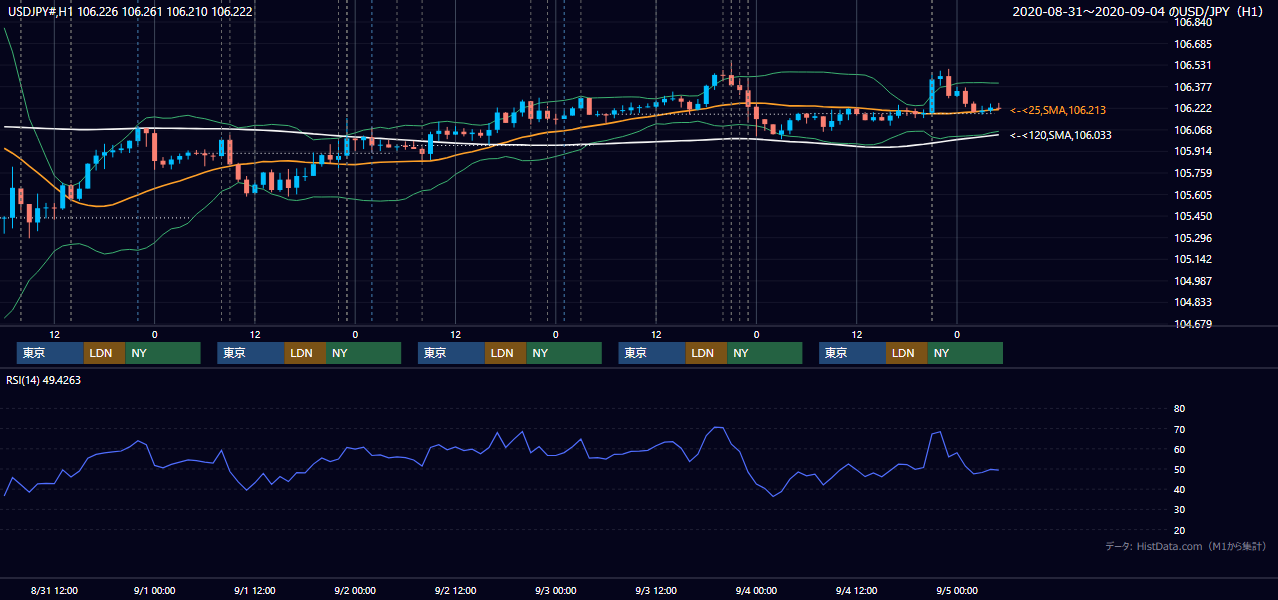Image resolution: width=1278 pixels, height=600 pixels.
Task: Click the USDJPY#,H1 chart title text
Action: tap(130, 11)
